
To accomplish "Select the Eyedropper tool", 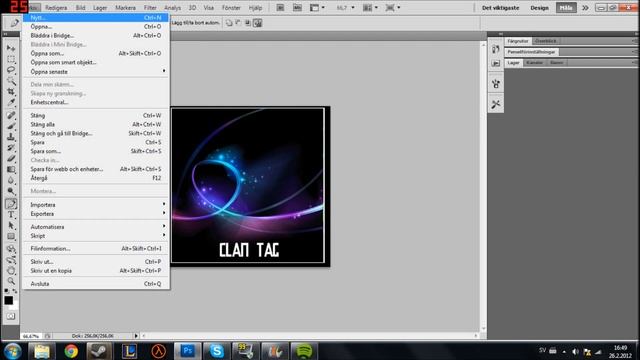I will point(11,102).
